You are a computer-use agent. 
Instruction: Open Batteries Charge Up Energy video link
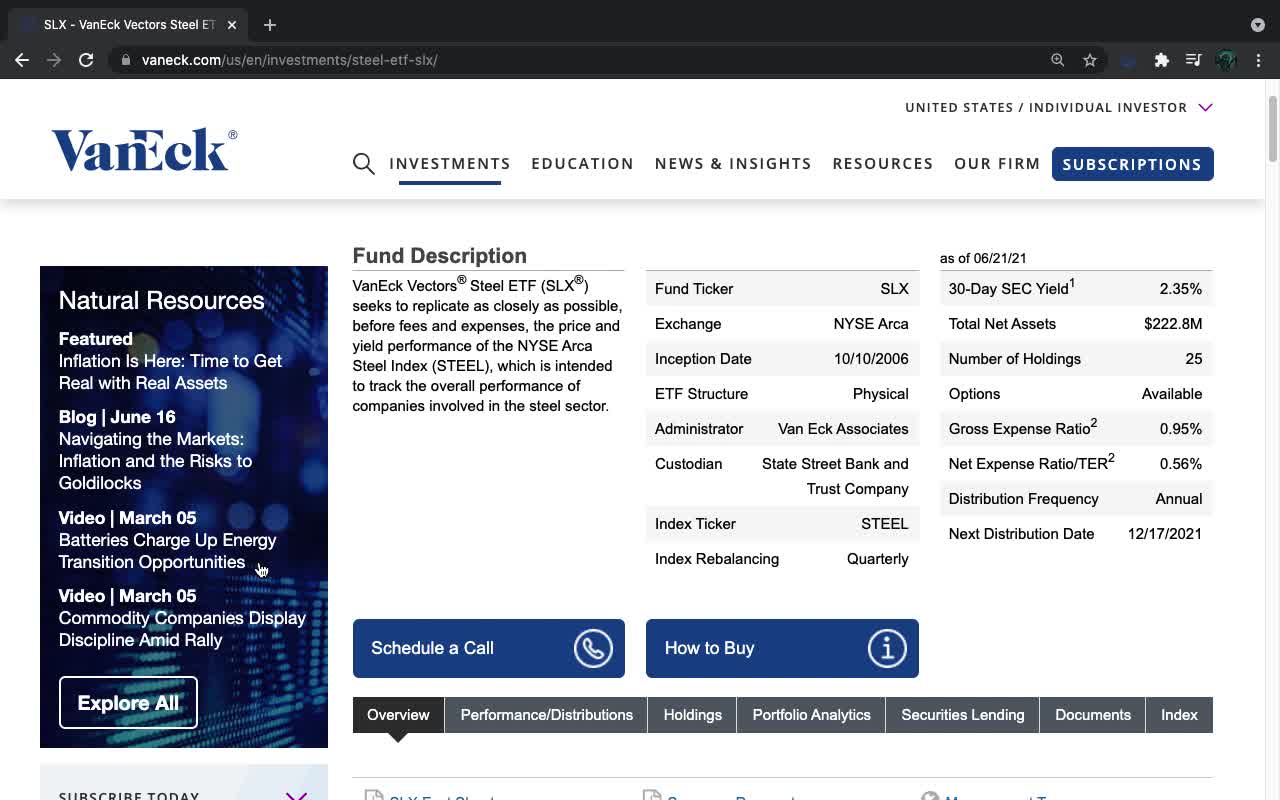pyautogui.click(x=167, y=551)
